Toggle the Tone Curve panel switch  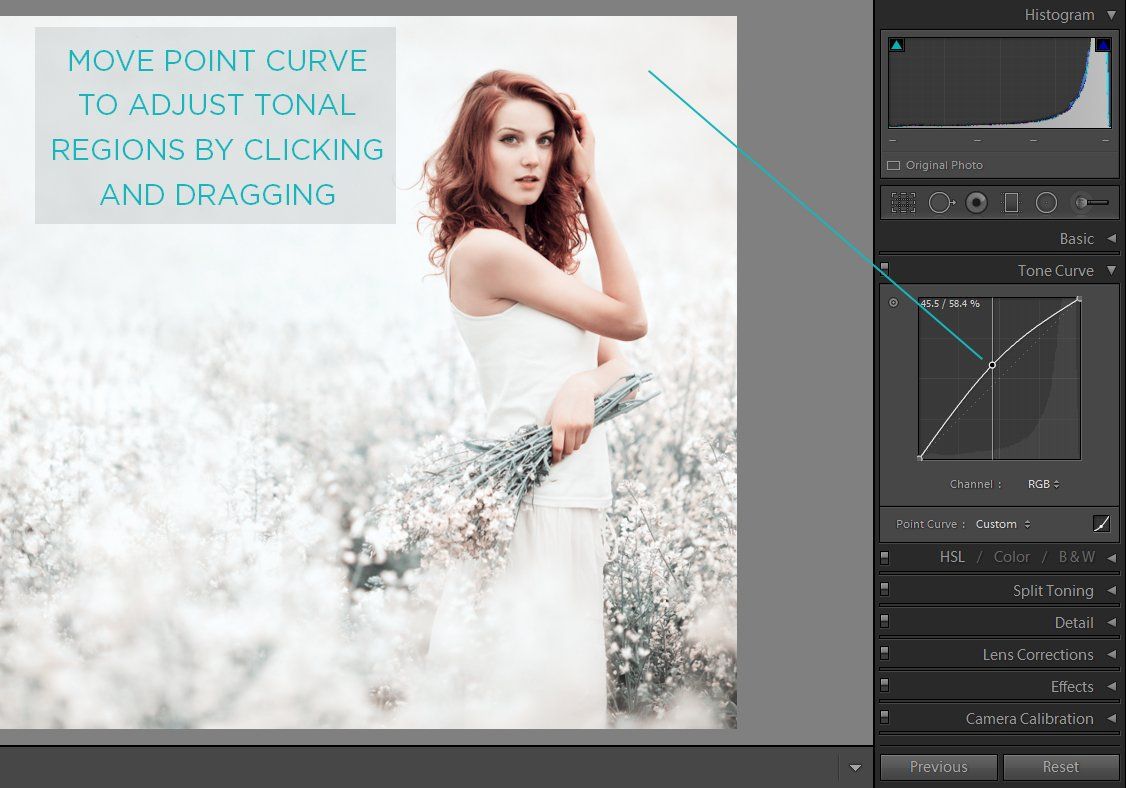(885, 268)
